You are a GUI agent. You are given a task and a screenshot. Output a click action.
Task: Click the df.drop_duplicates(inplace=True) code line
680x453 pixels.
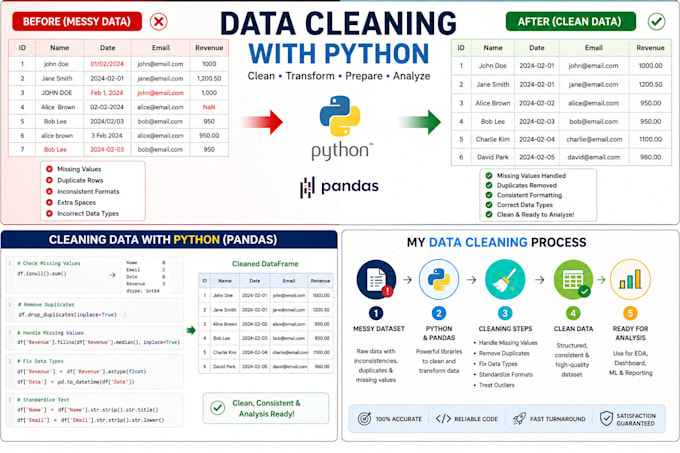click(x=67, y=315)
